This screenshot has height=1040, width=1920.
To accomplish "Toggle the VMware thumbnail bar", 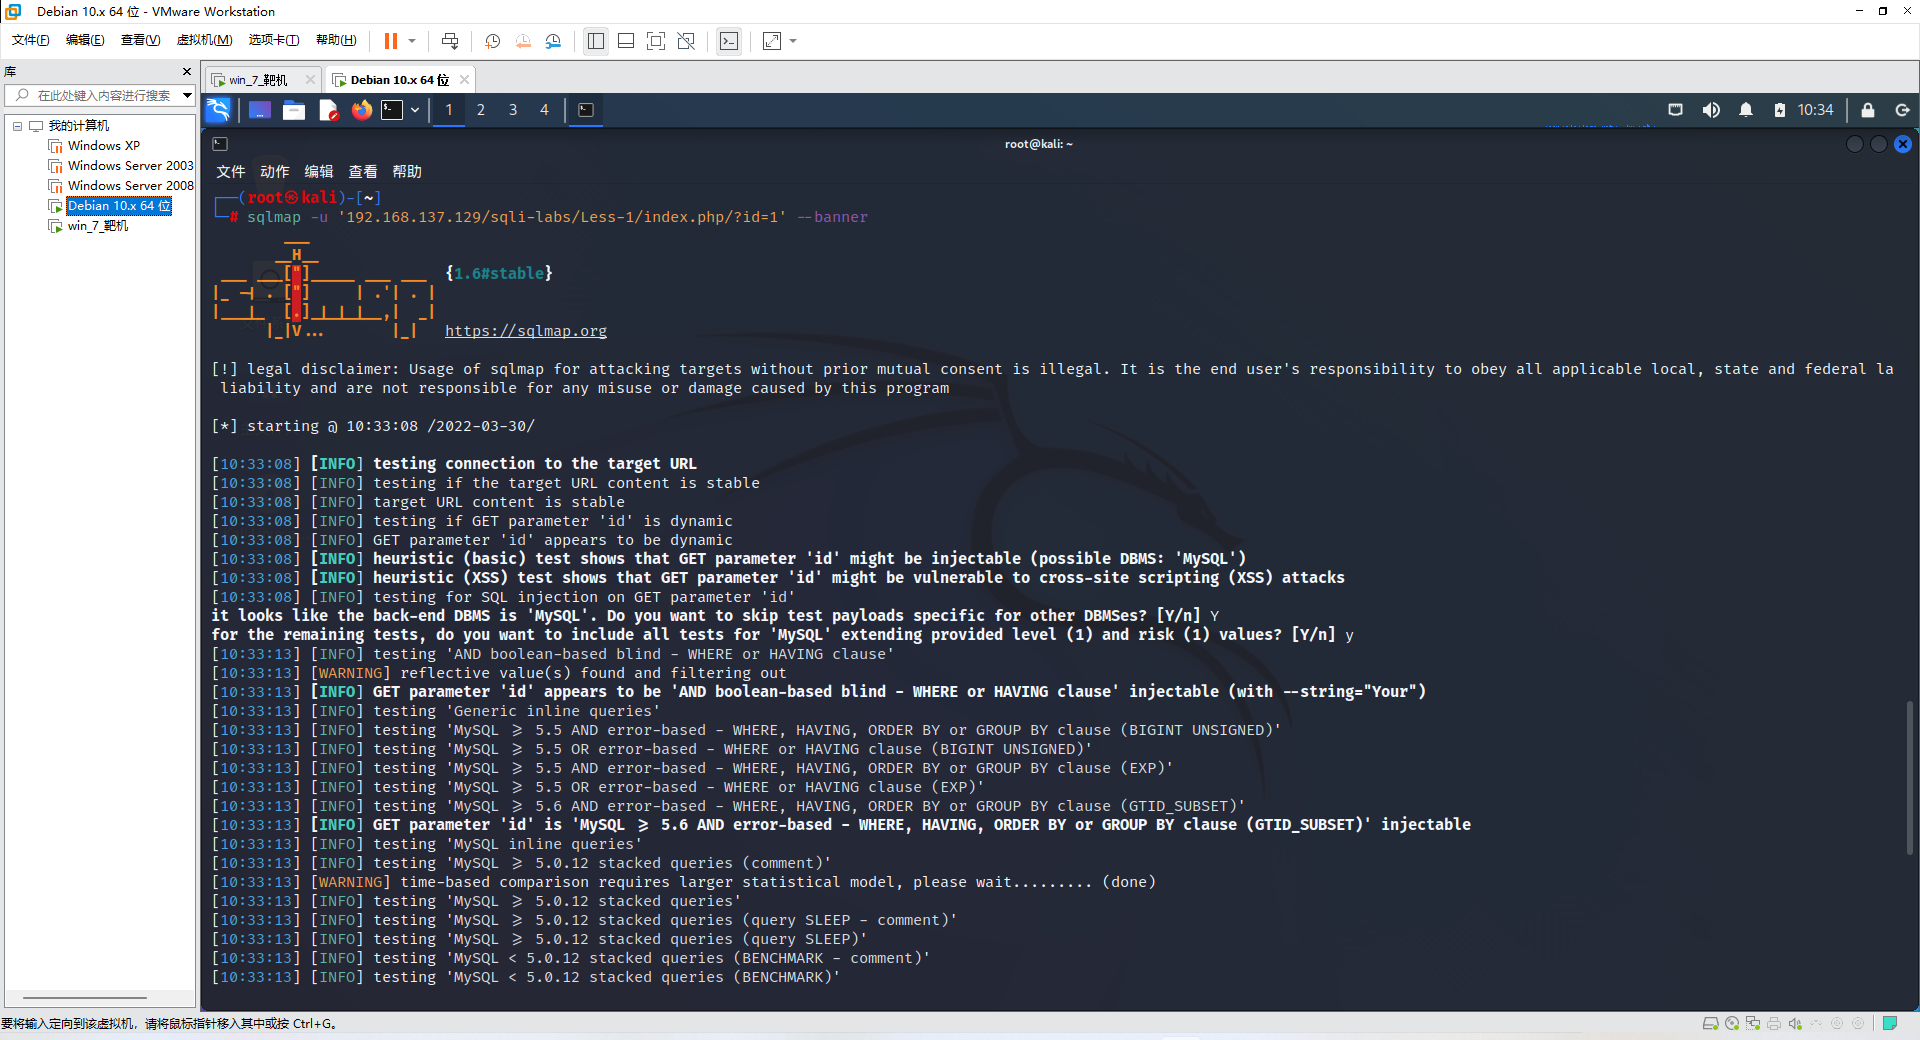I will click(x=625, y=41).
